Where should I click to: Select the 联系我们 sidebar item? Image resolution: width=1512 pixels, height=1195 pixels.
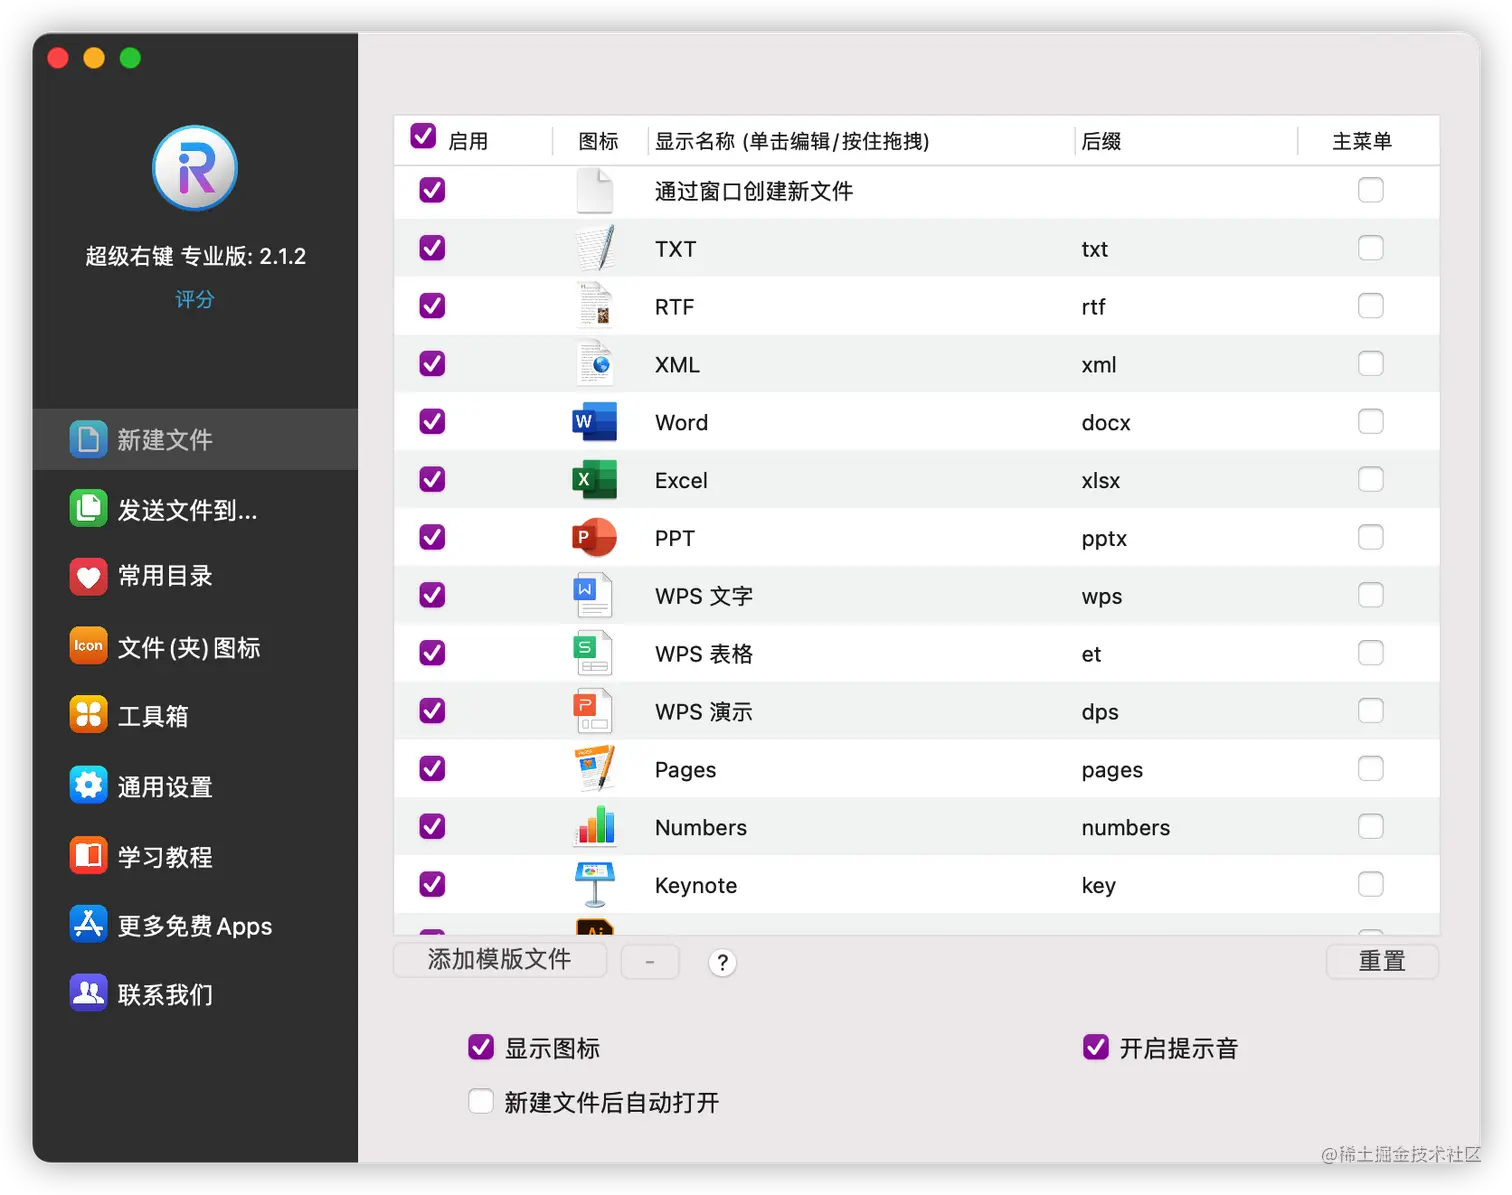pyautogui.click(x=164, y=994)
